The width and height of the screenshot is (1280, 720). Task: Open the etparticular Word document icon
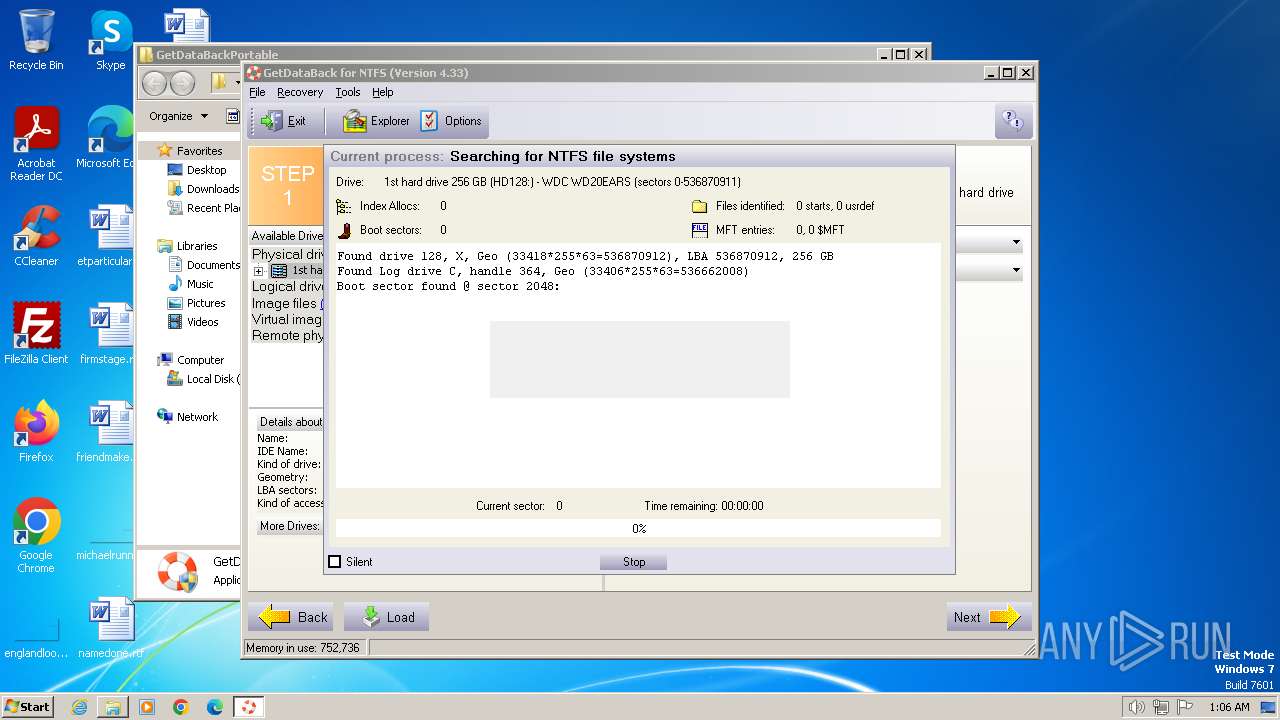point(105,236)
